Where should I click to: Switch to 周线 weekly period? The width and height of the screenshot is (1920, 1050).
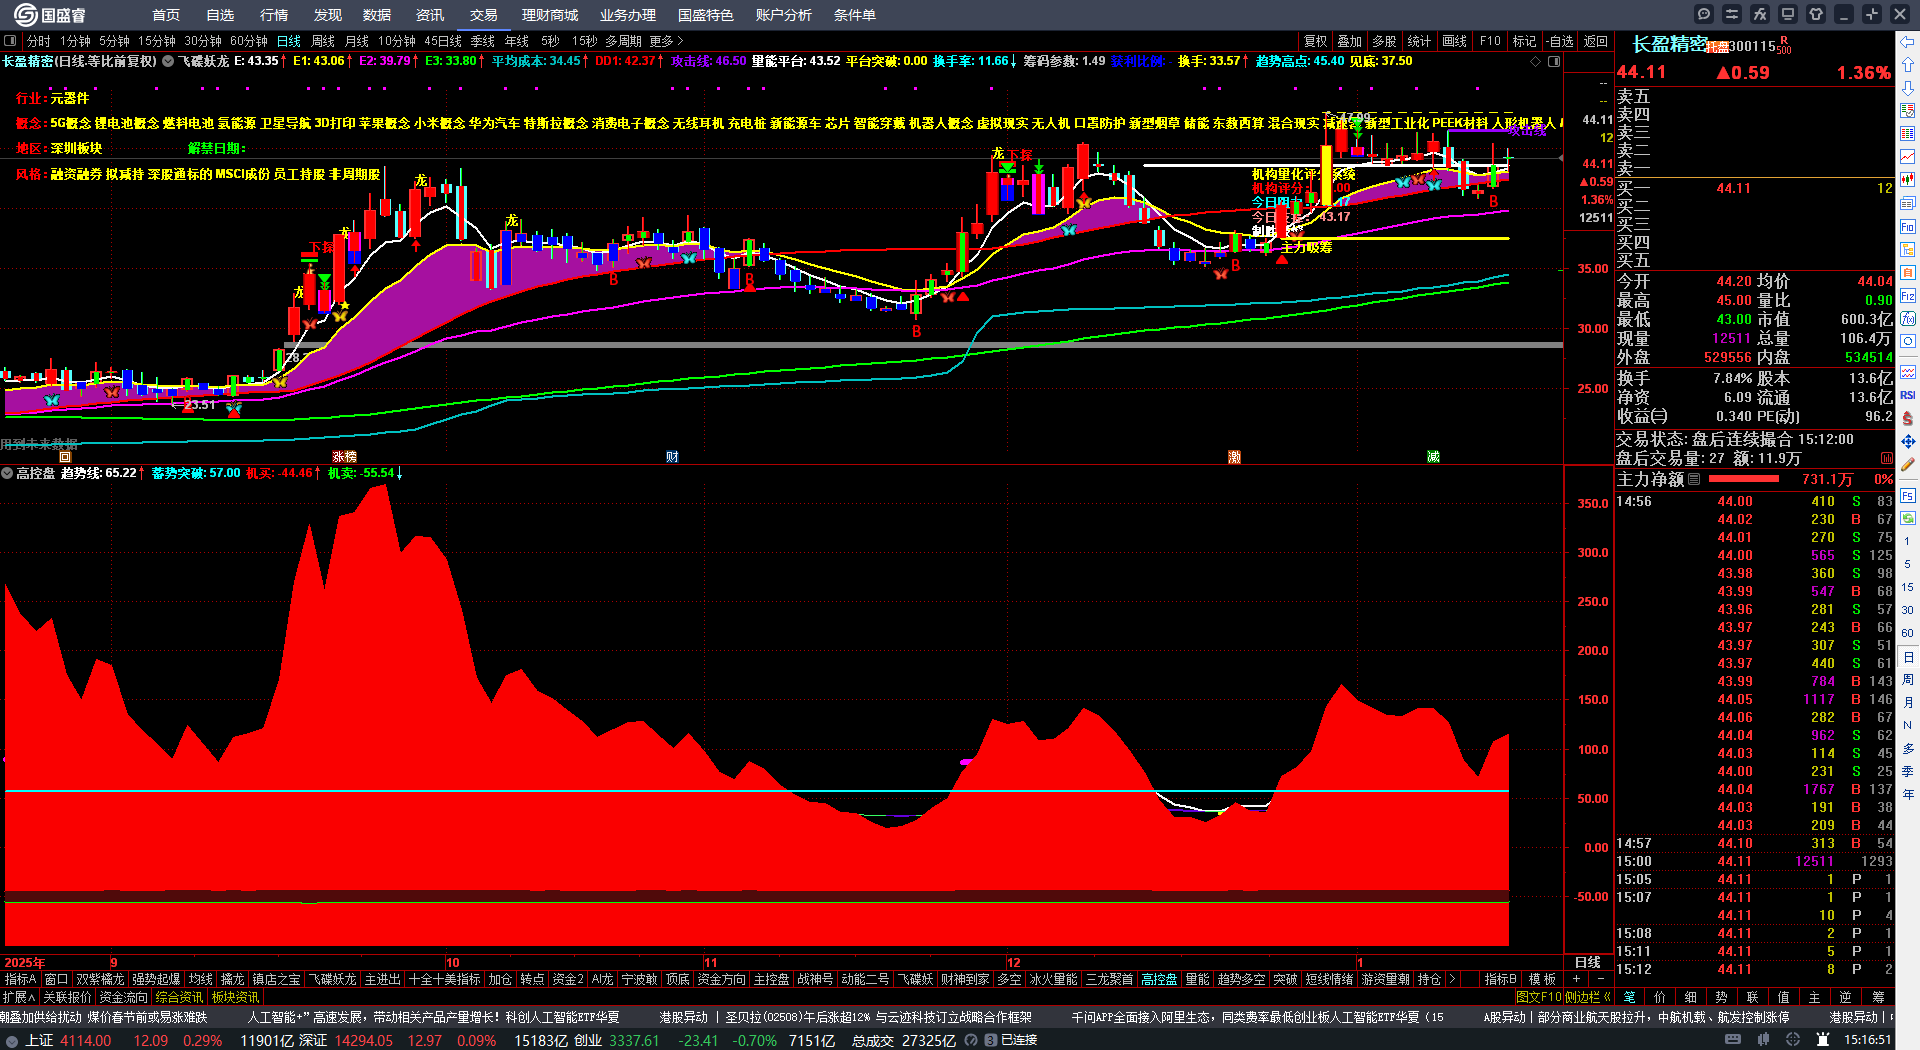coord(323,41)
